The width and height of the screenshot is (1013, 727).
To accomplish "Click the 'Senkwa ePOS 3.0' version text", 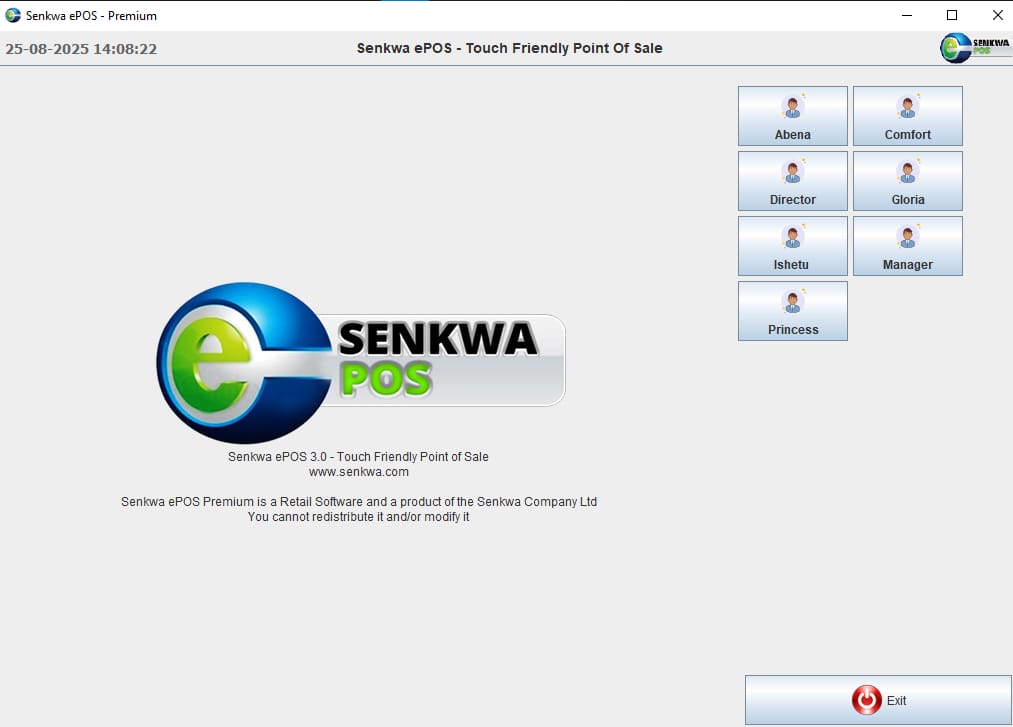I will pyautogui.click(x=358, y=457).
